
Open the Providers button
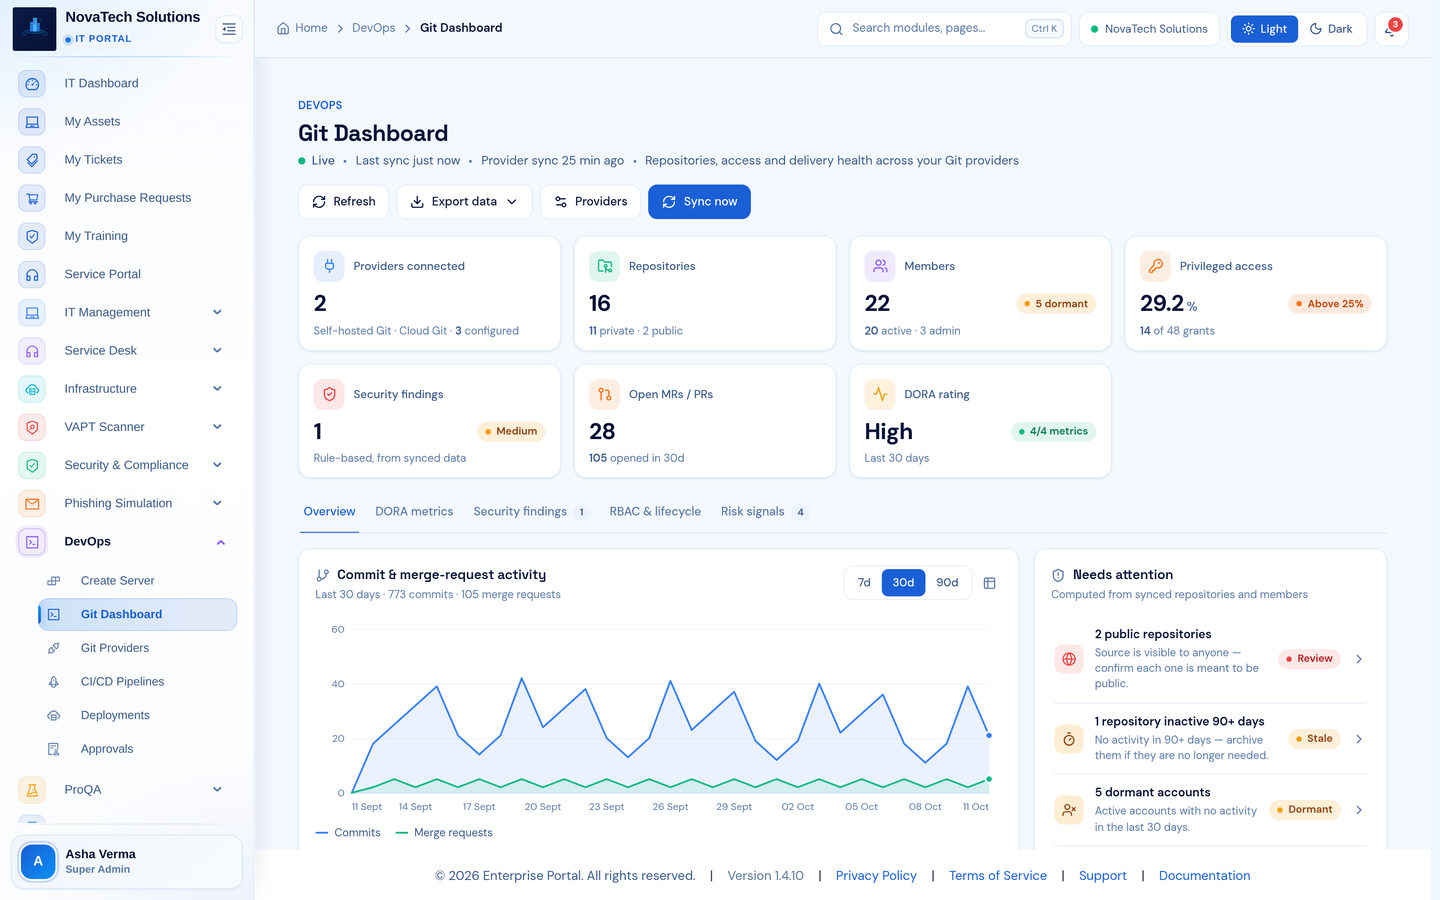[x=590, y=202]
